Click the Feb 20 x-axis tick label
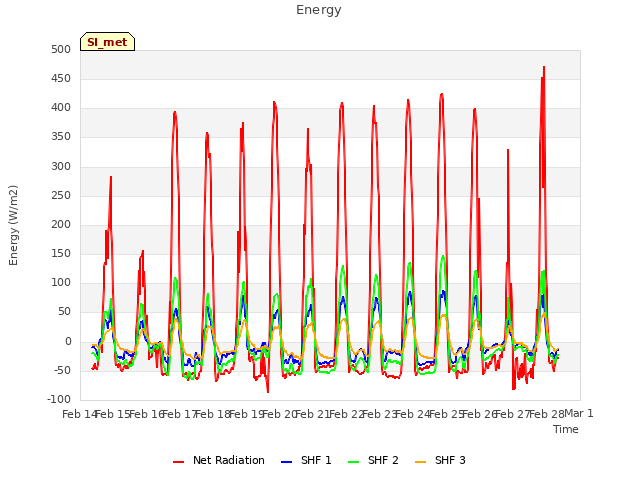Image resolution: width=640 pixels, height=480 pixels. click(x=280, y=414)
